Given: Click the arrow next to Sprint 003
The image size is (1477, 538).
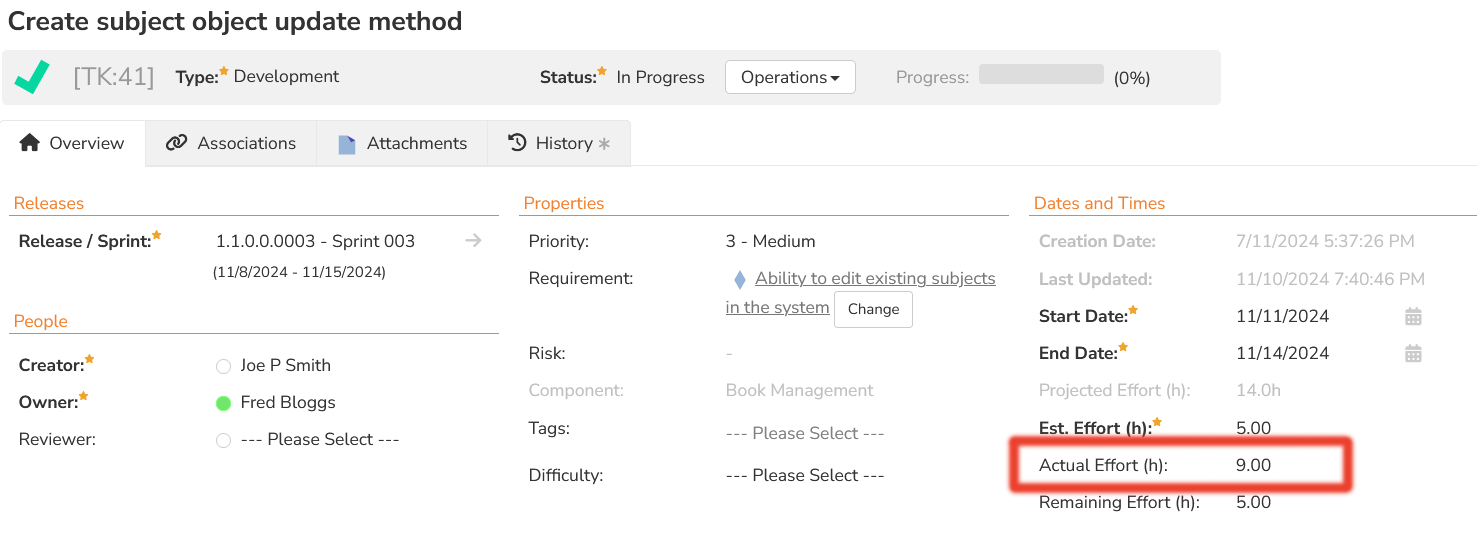Looking at the screenshot, I should 474,241.
